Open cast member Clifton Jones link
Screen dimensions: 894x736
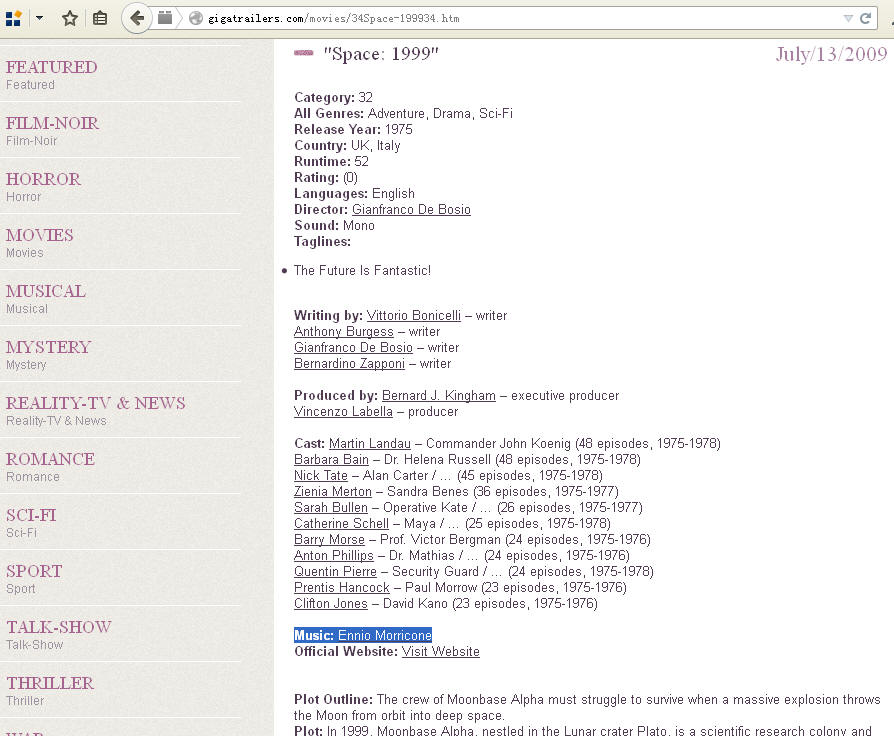pos(331,603)
